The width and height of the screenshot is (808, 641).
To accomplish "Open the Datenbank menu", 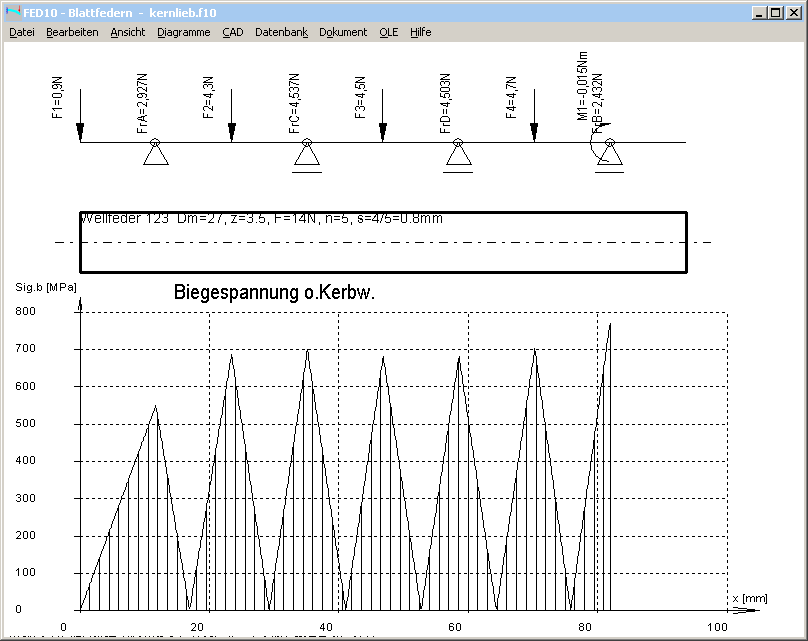I will pyautogui.click(x=281, y=32).
